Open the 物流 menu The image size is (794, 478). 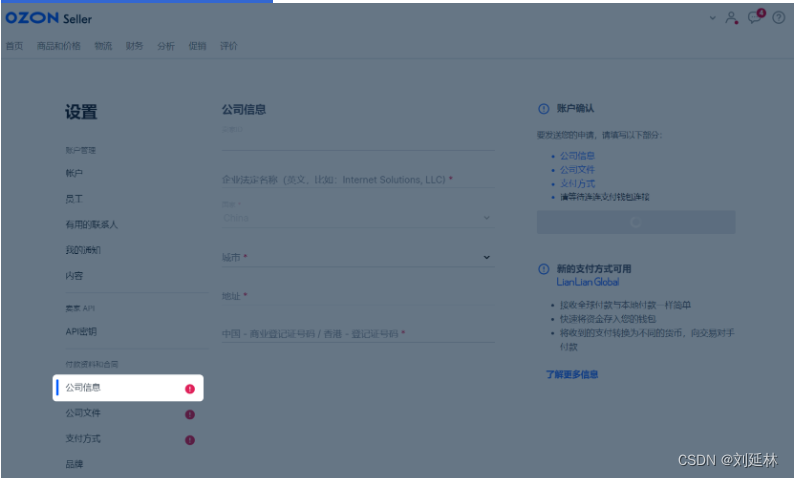(103, 46)
